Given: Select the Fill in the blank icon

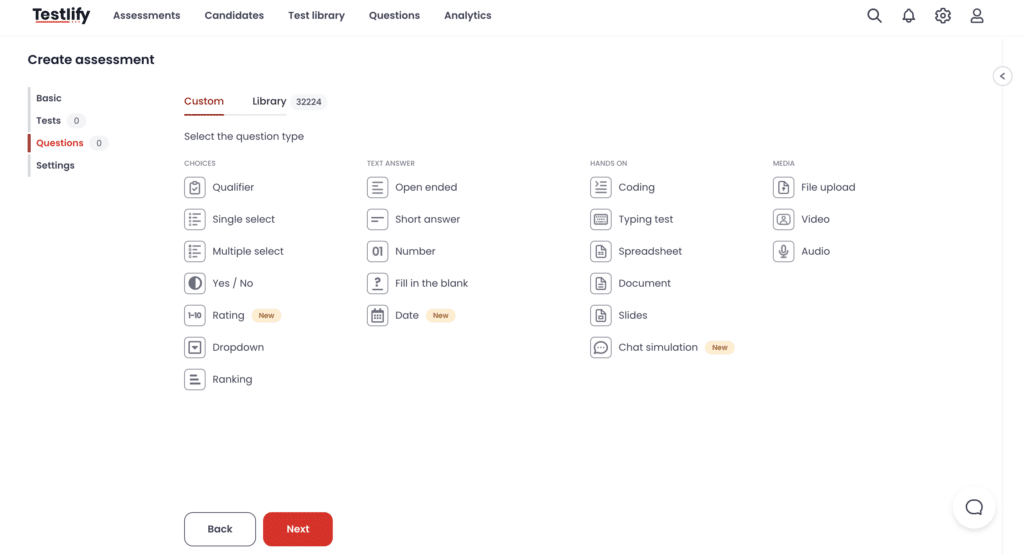Looking at the screenshot, I should point(377,283).
